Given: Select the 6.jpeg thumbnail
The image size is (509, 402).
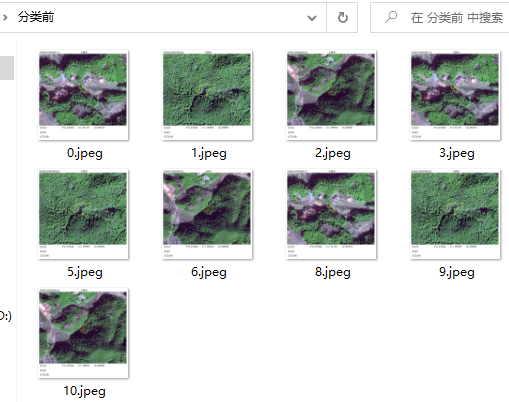Looking at the screenshot, I should tap(207, 214).
